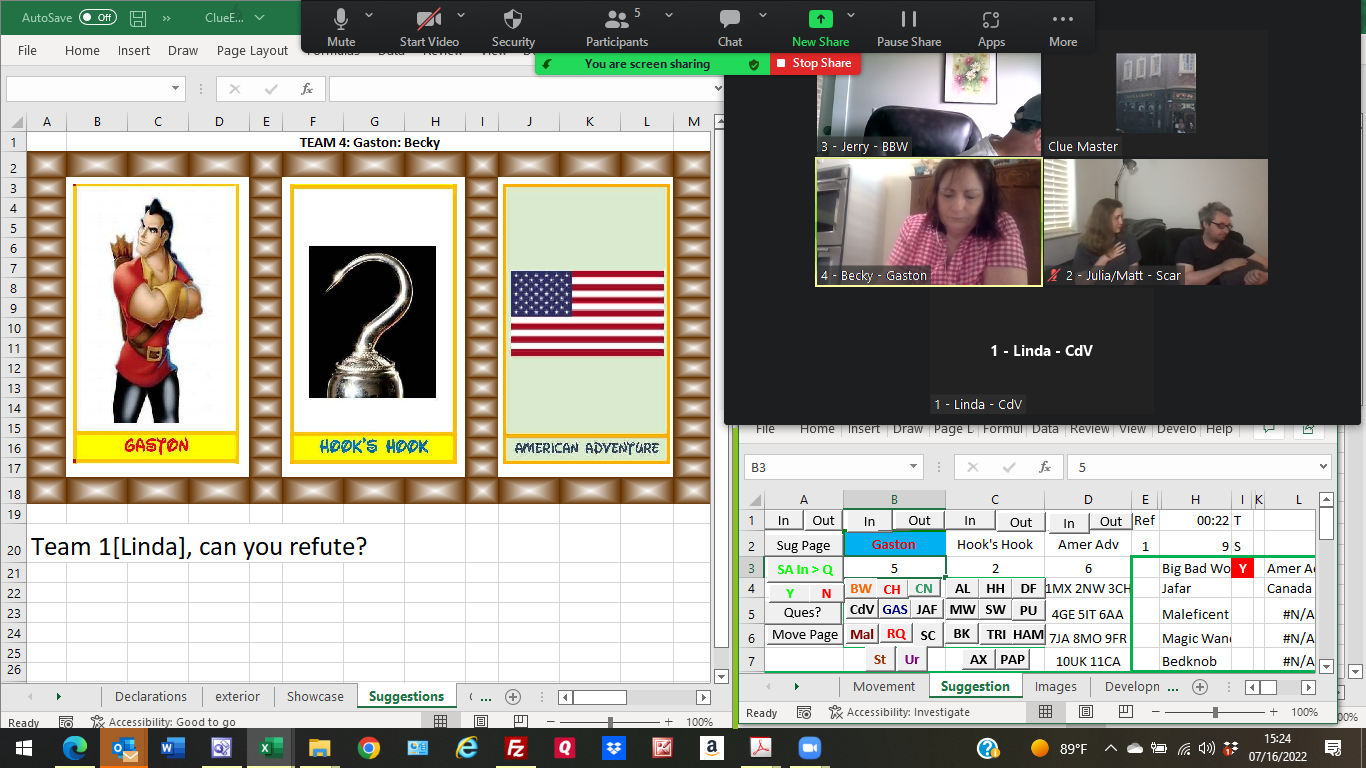Start Video from the Zoom toolbar
The height and width of the screenshot is (768, 1366).
pyautogui.click(x=429, y=27)
